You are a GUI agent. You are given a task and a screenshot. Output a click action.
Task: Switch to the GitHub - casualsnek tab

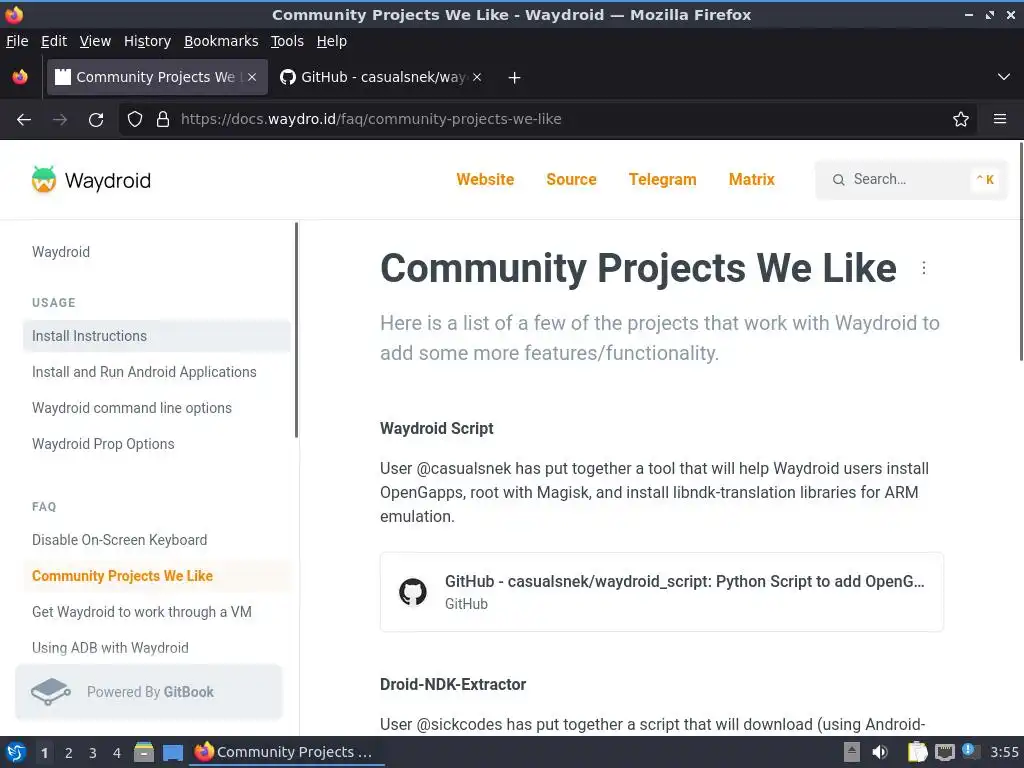(382, 77)
